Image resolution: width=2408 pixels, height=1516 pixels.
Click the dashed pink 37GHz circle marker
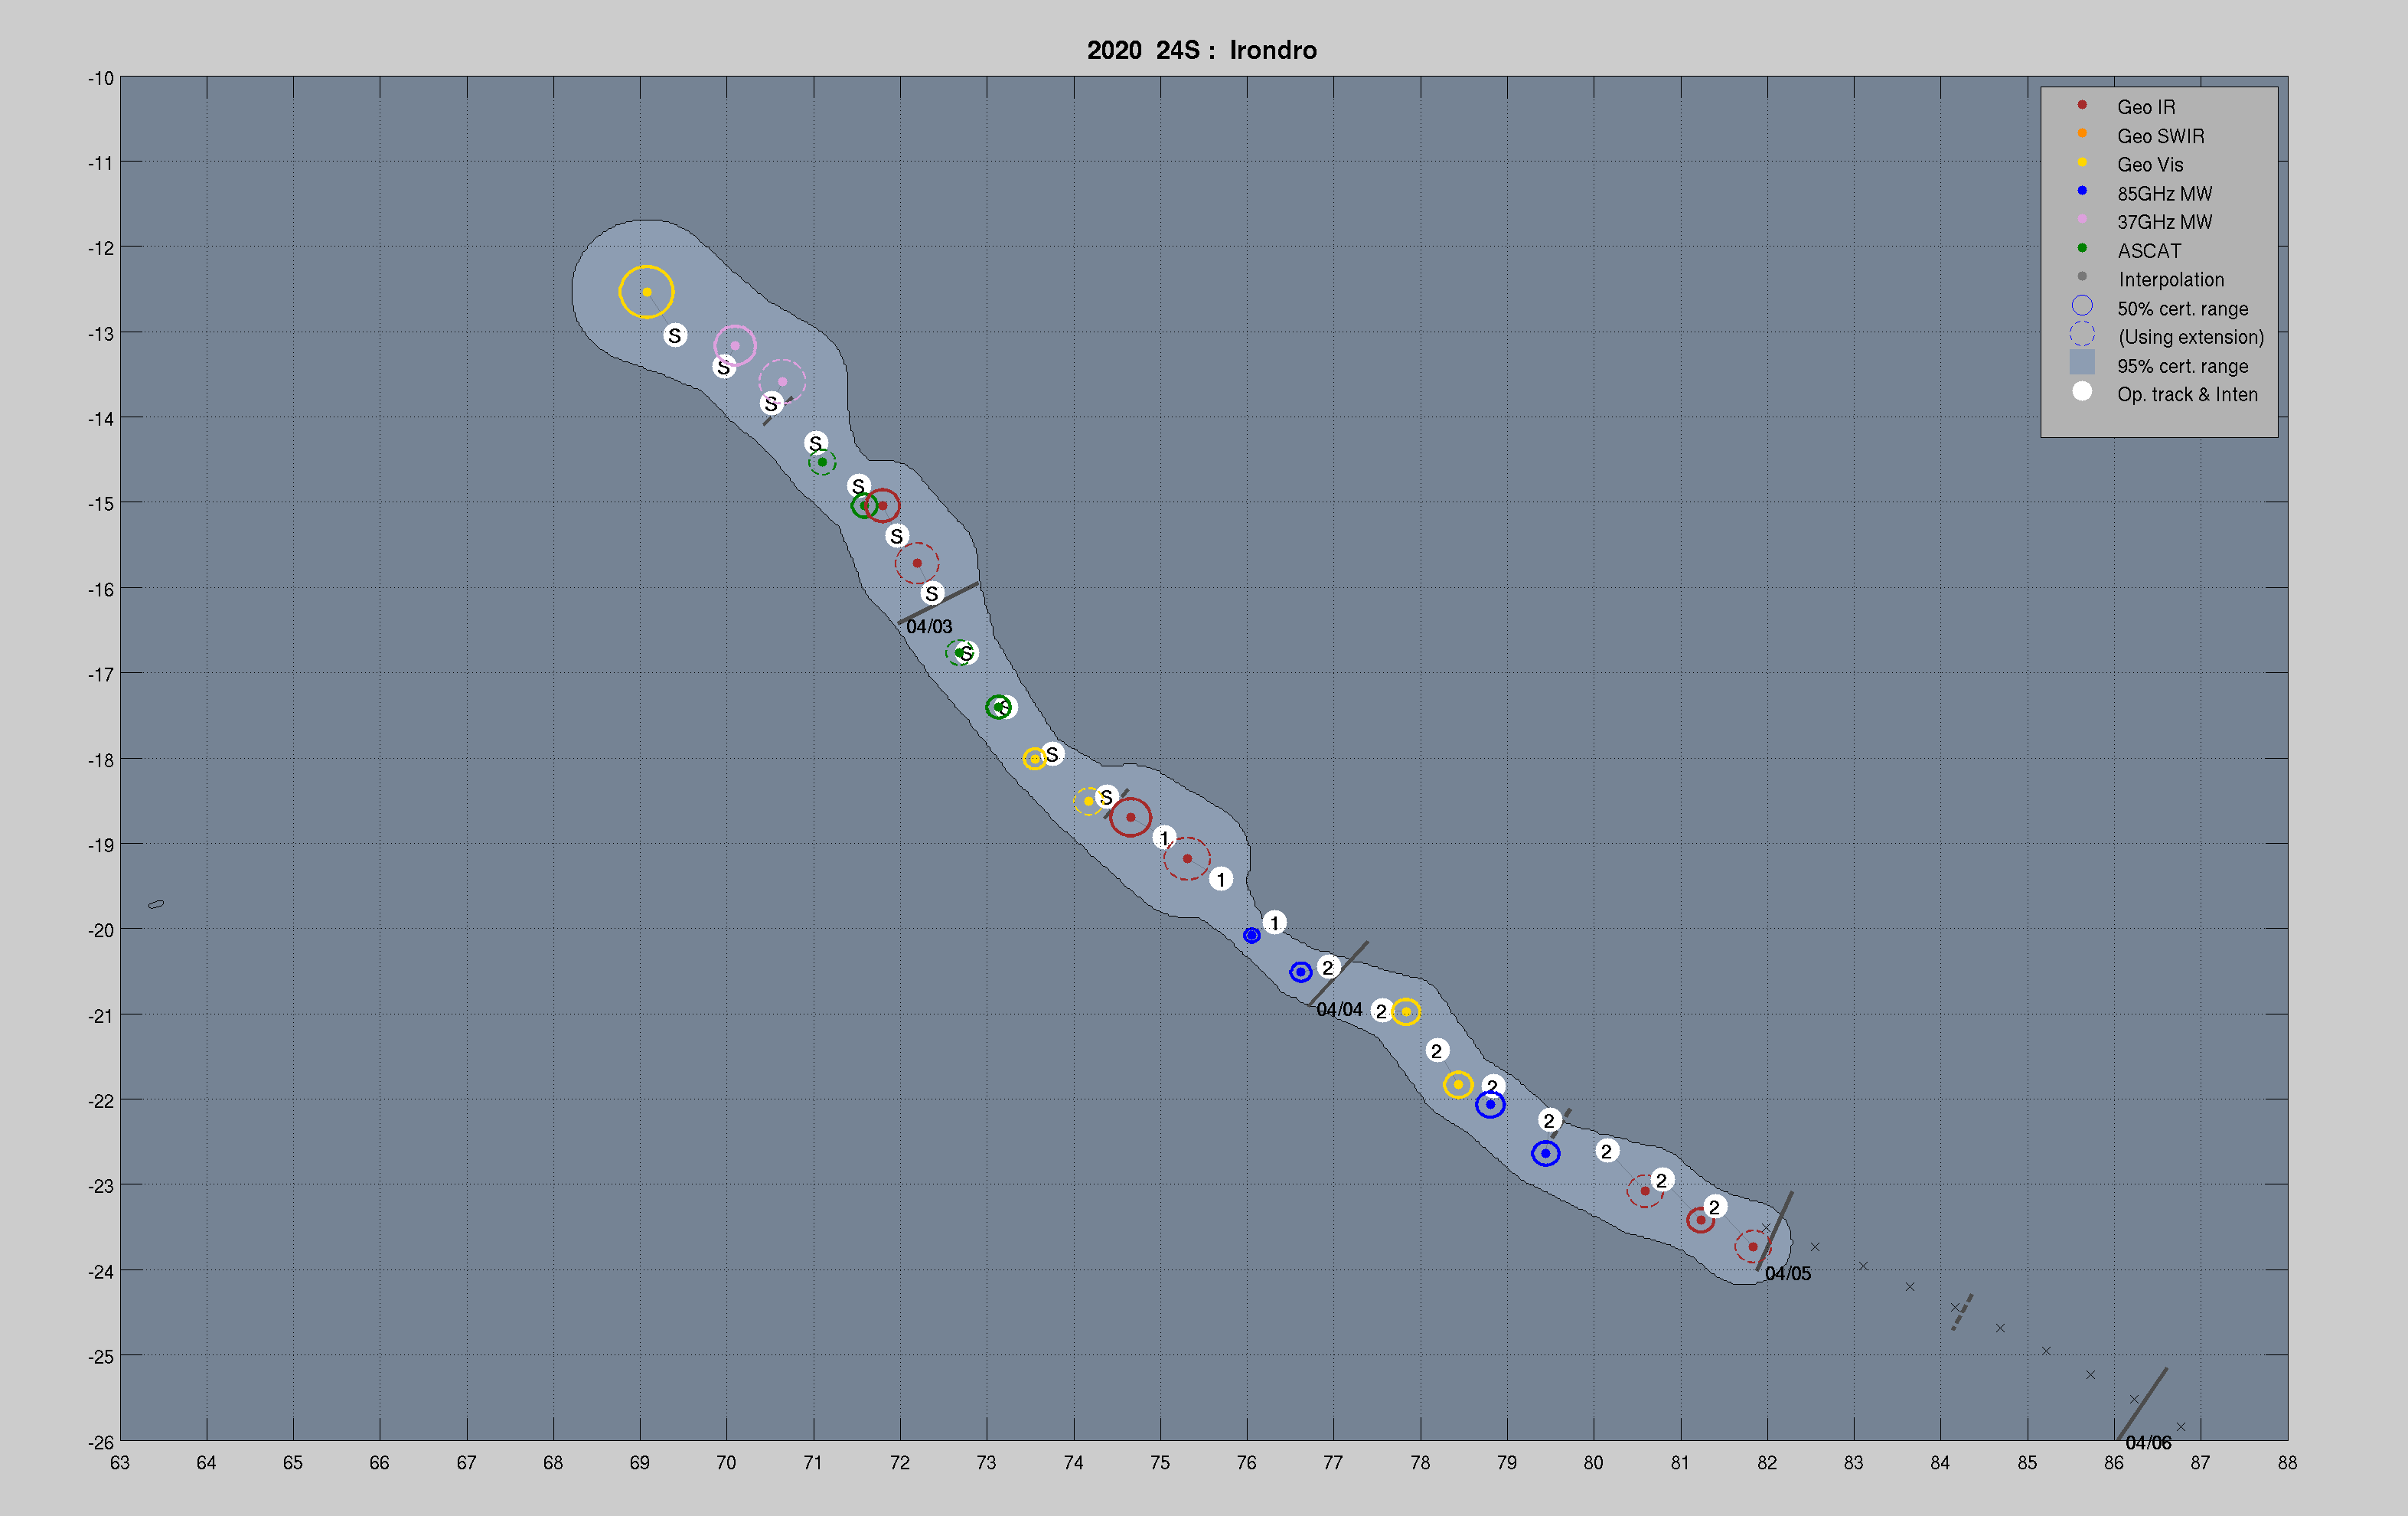click(782, 381)
